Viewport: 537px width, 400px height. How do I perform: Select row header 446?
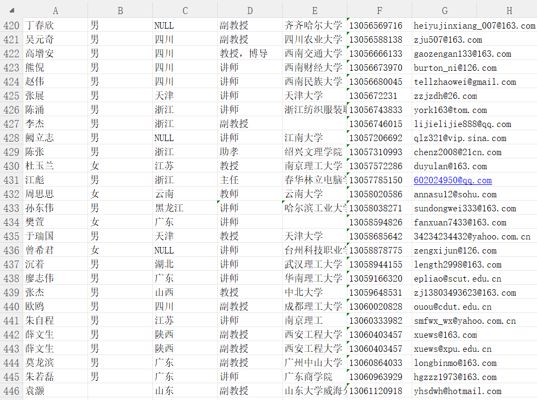[x=11, y=391]
